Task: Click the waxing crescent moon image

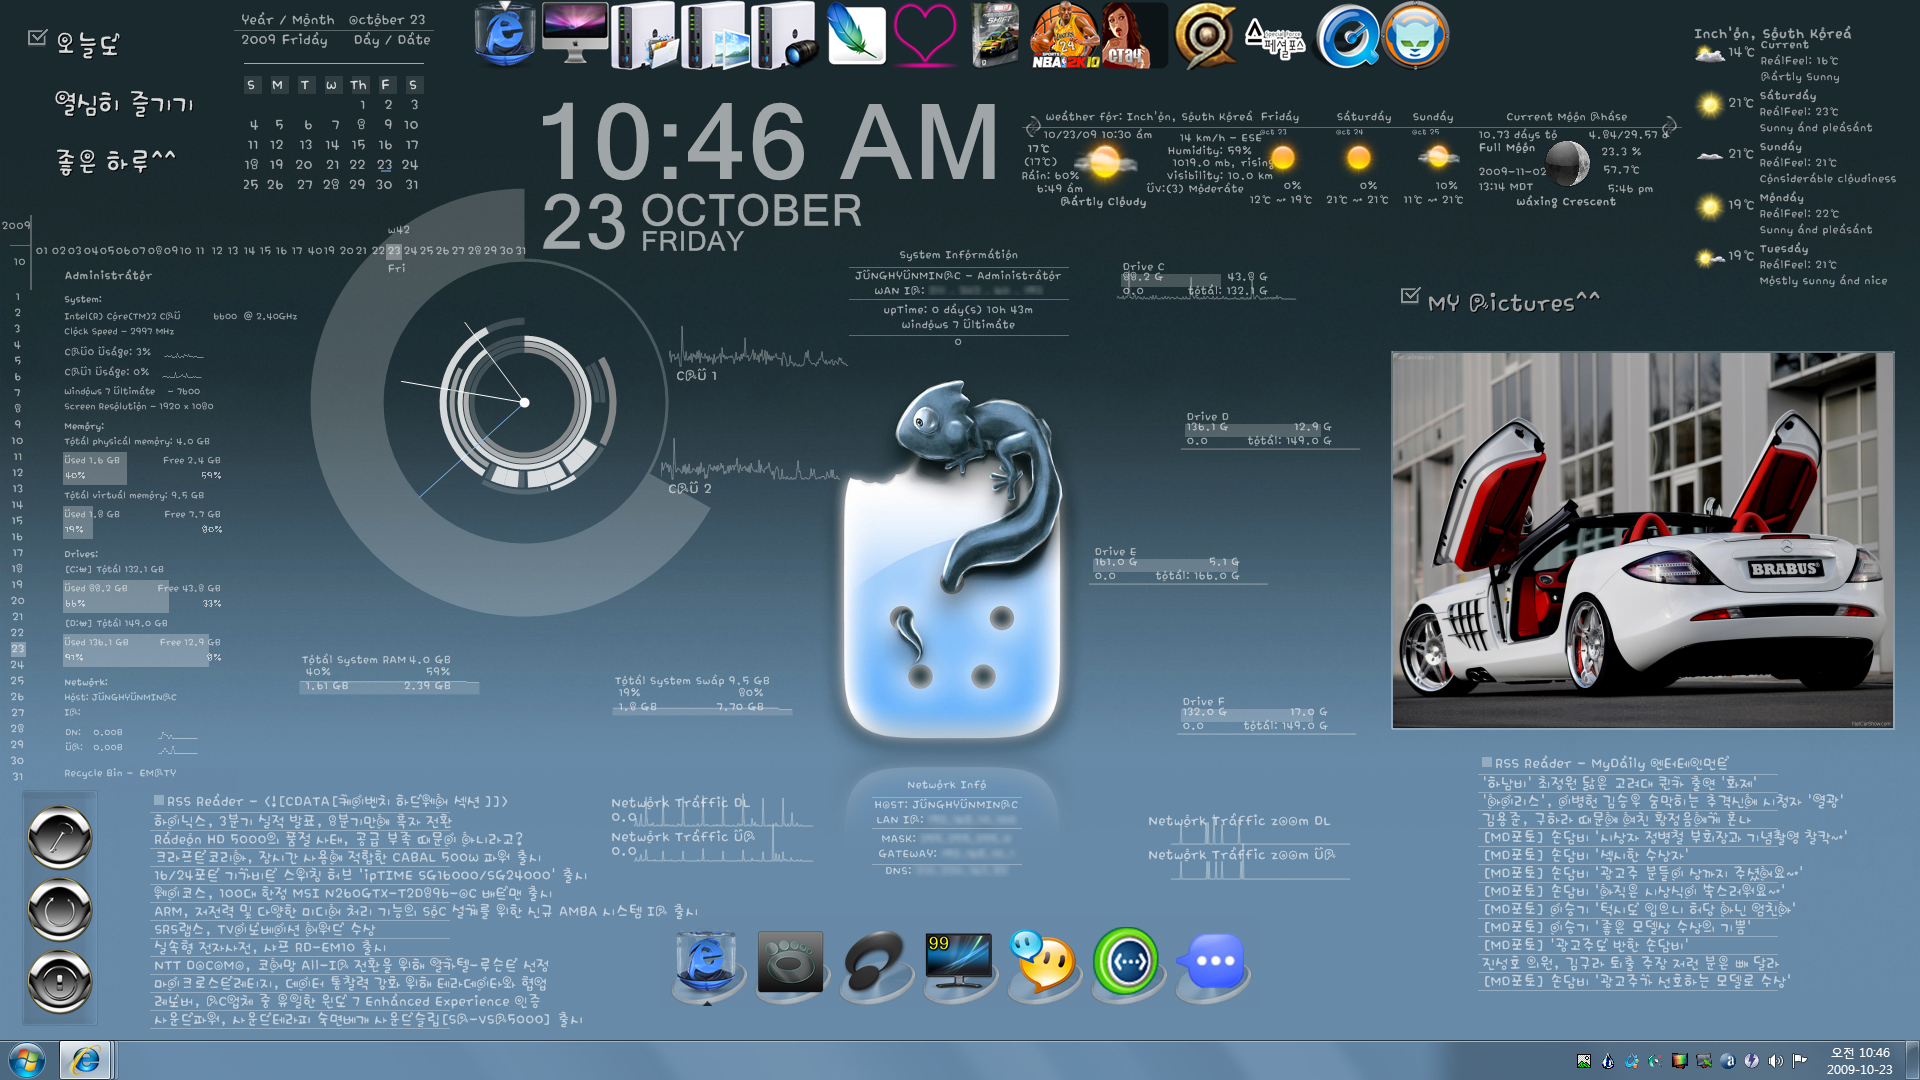Action: (1567, 163)
